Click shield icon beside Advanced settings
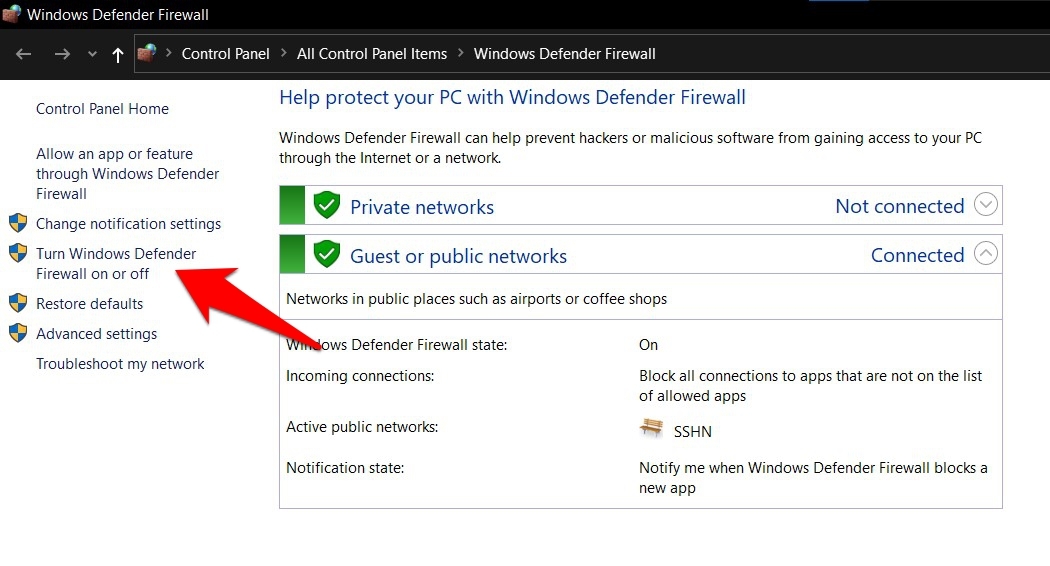The height and width of the screenshot is (566, 1050). [18, 333]
